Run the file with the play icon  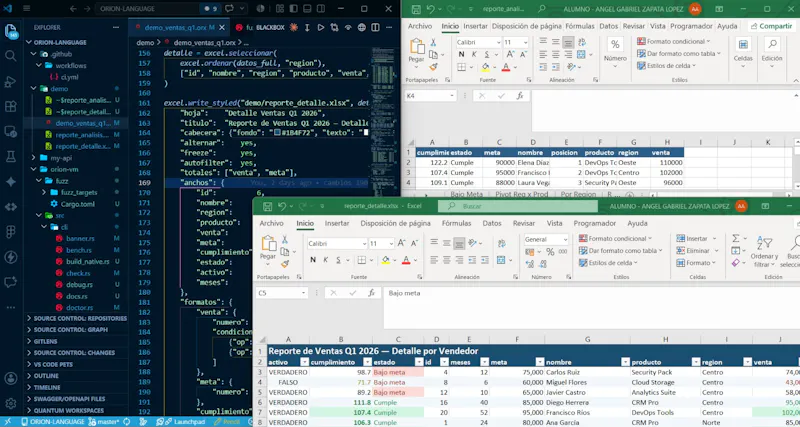(321, 28)
